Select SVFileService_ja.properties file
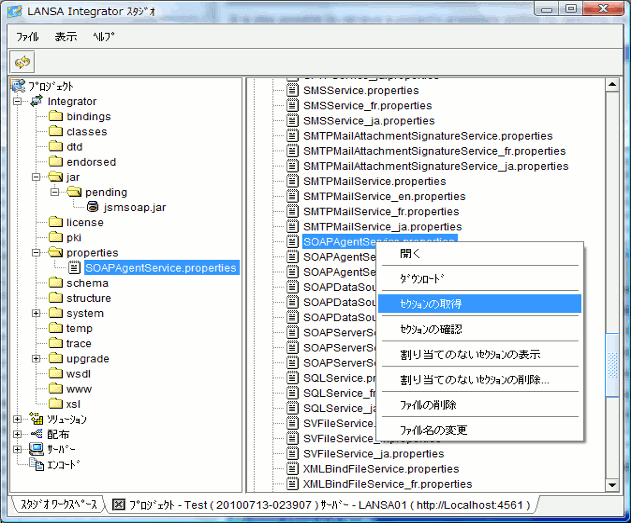Viewport: 631px width, 523px height. pyautogui.click(x=373, y=454)
